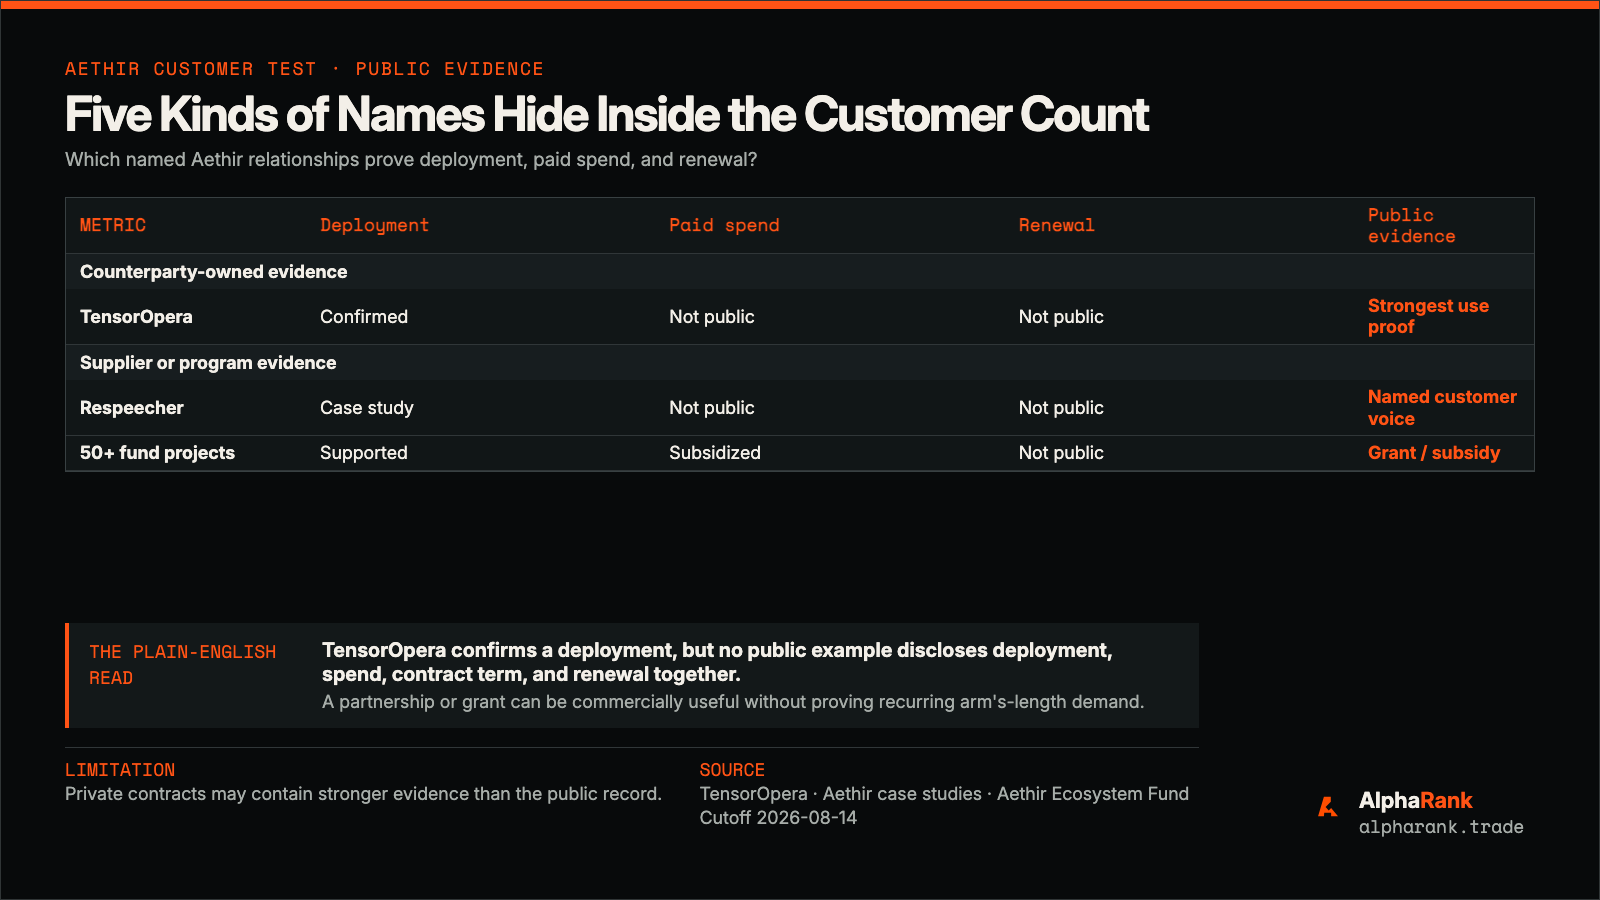
Task: Click the LIMITATION heading
Action: point(120,770)
